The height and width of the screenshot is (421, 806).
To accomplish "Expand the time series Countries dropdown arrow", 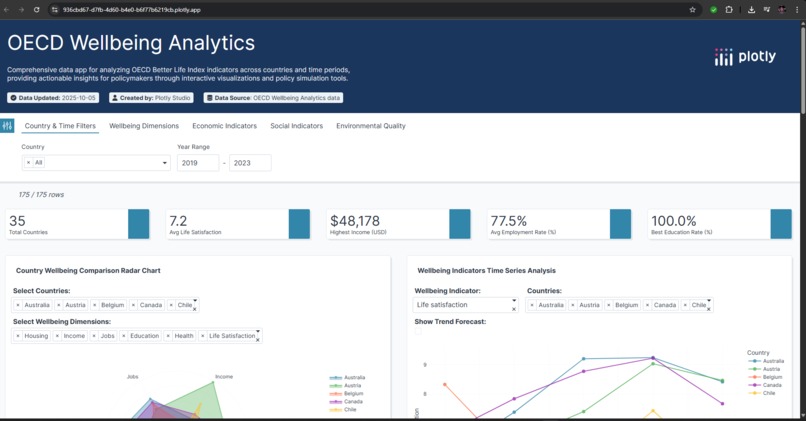I will click(x=709, y=301).
